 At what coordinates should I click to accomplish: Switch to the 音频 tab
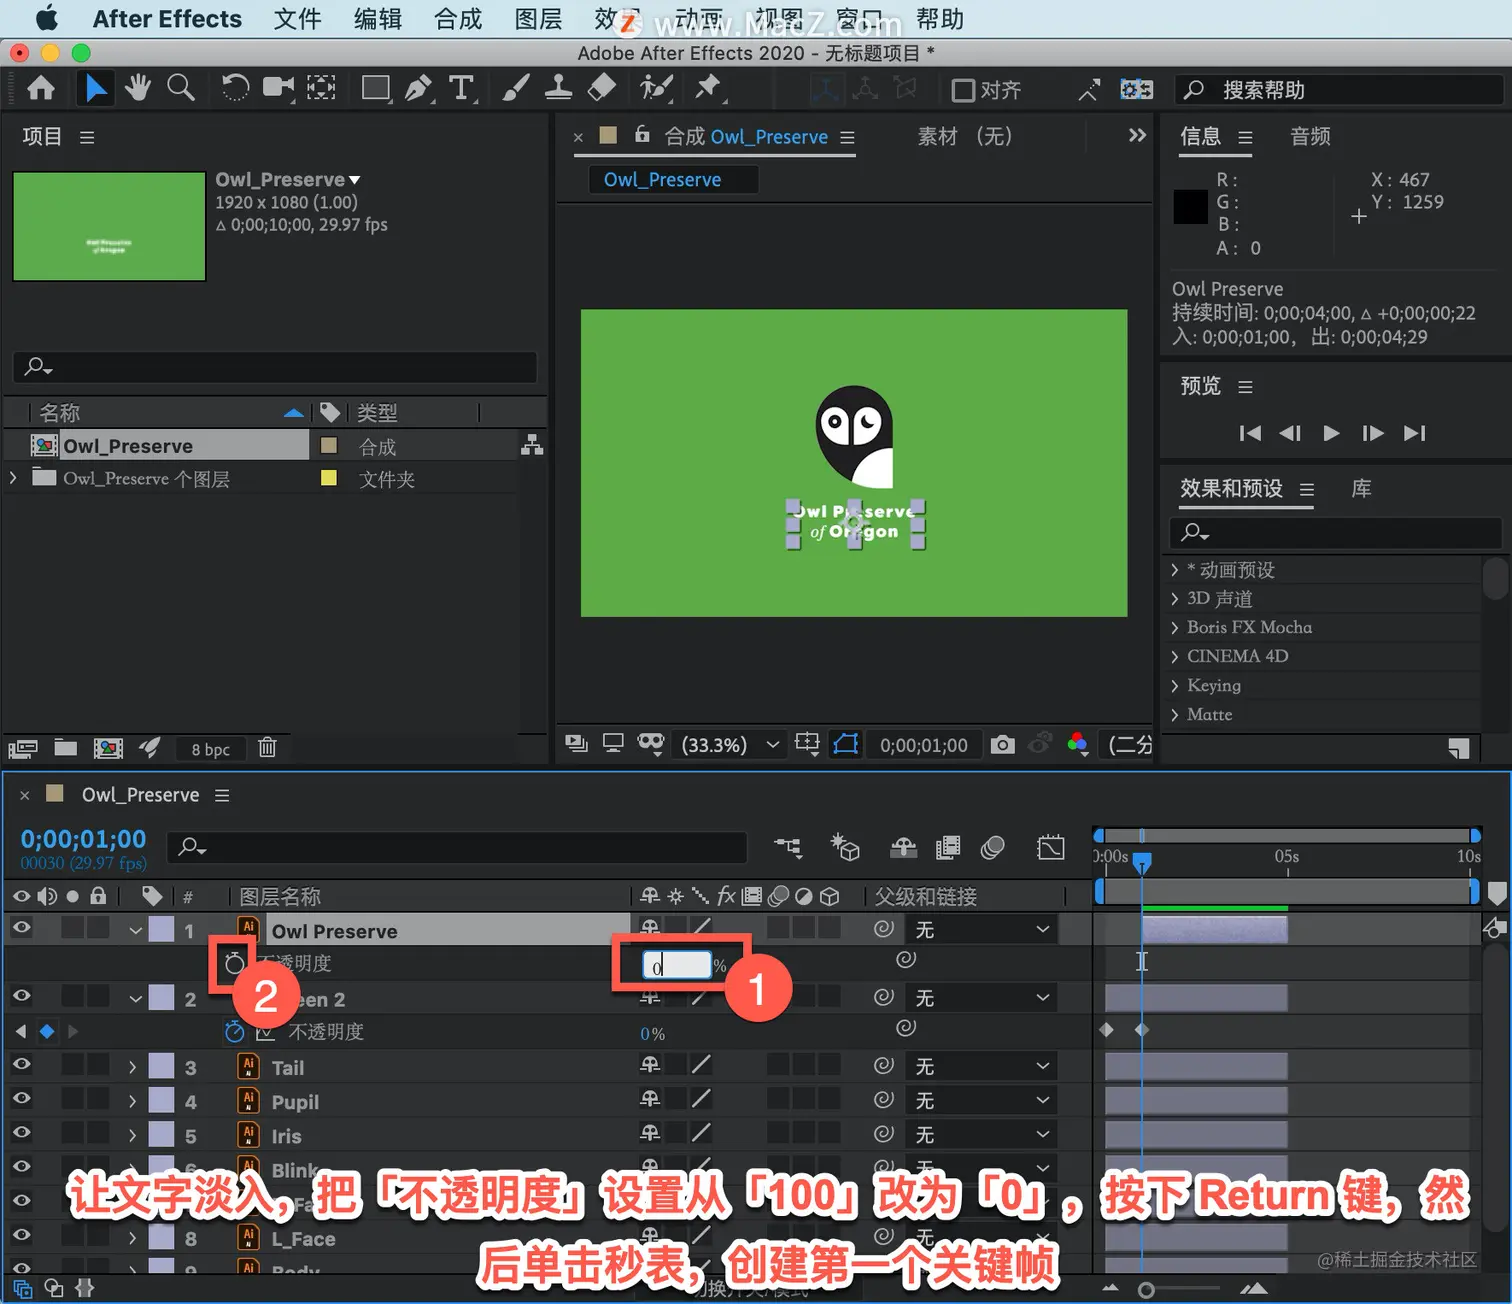1310,136
